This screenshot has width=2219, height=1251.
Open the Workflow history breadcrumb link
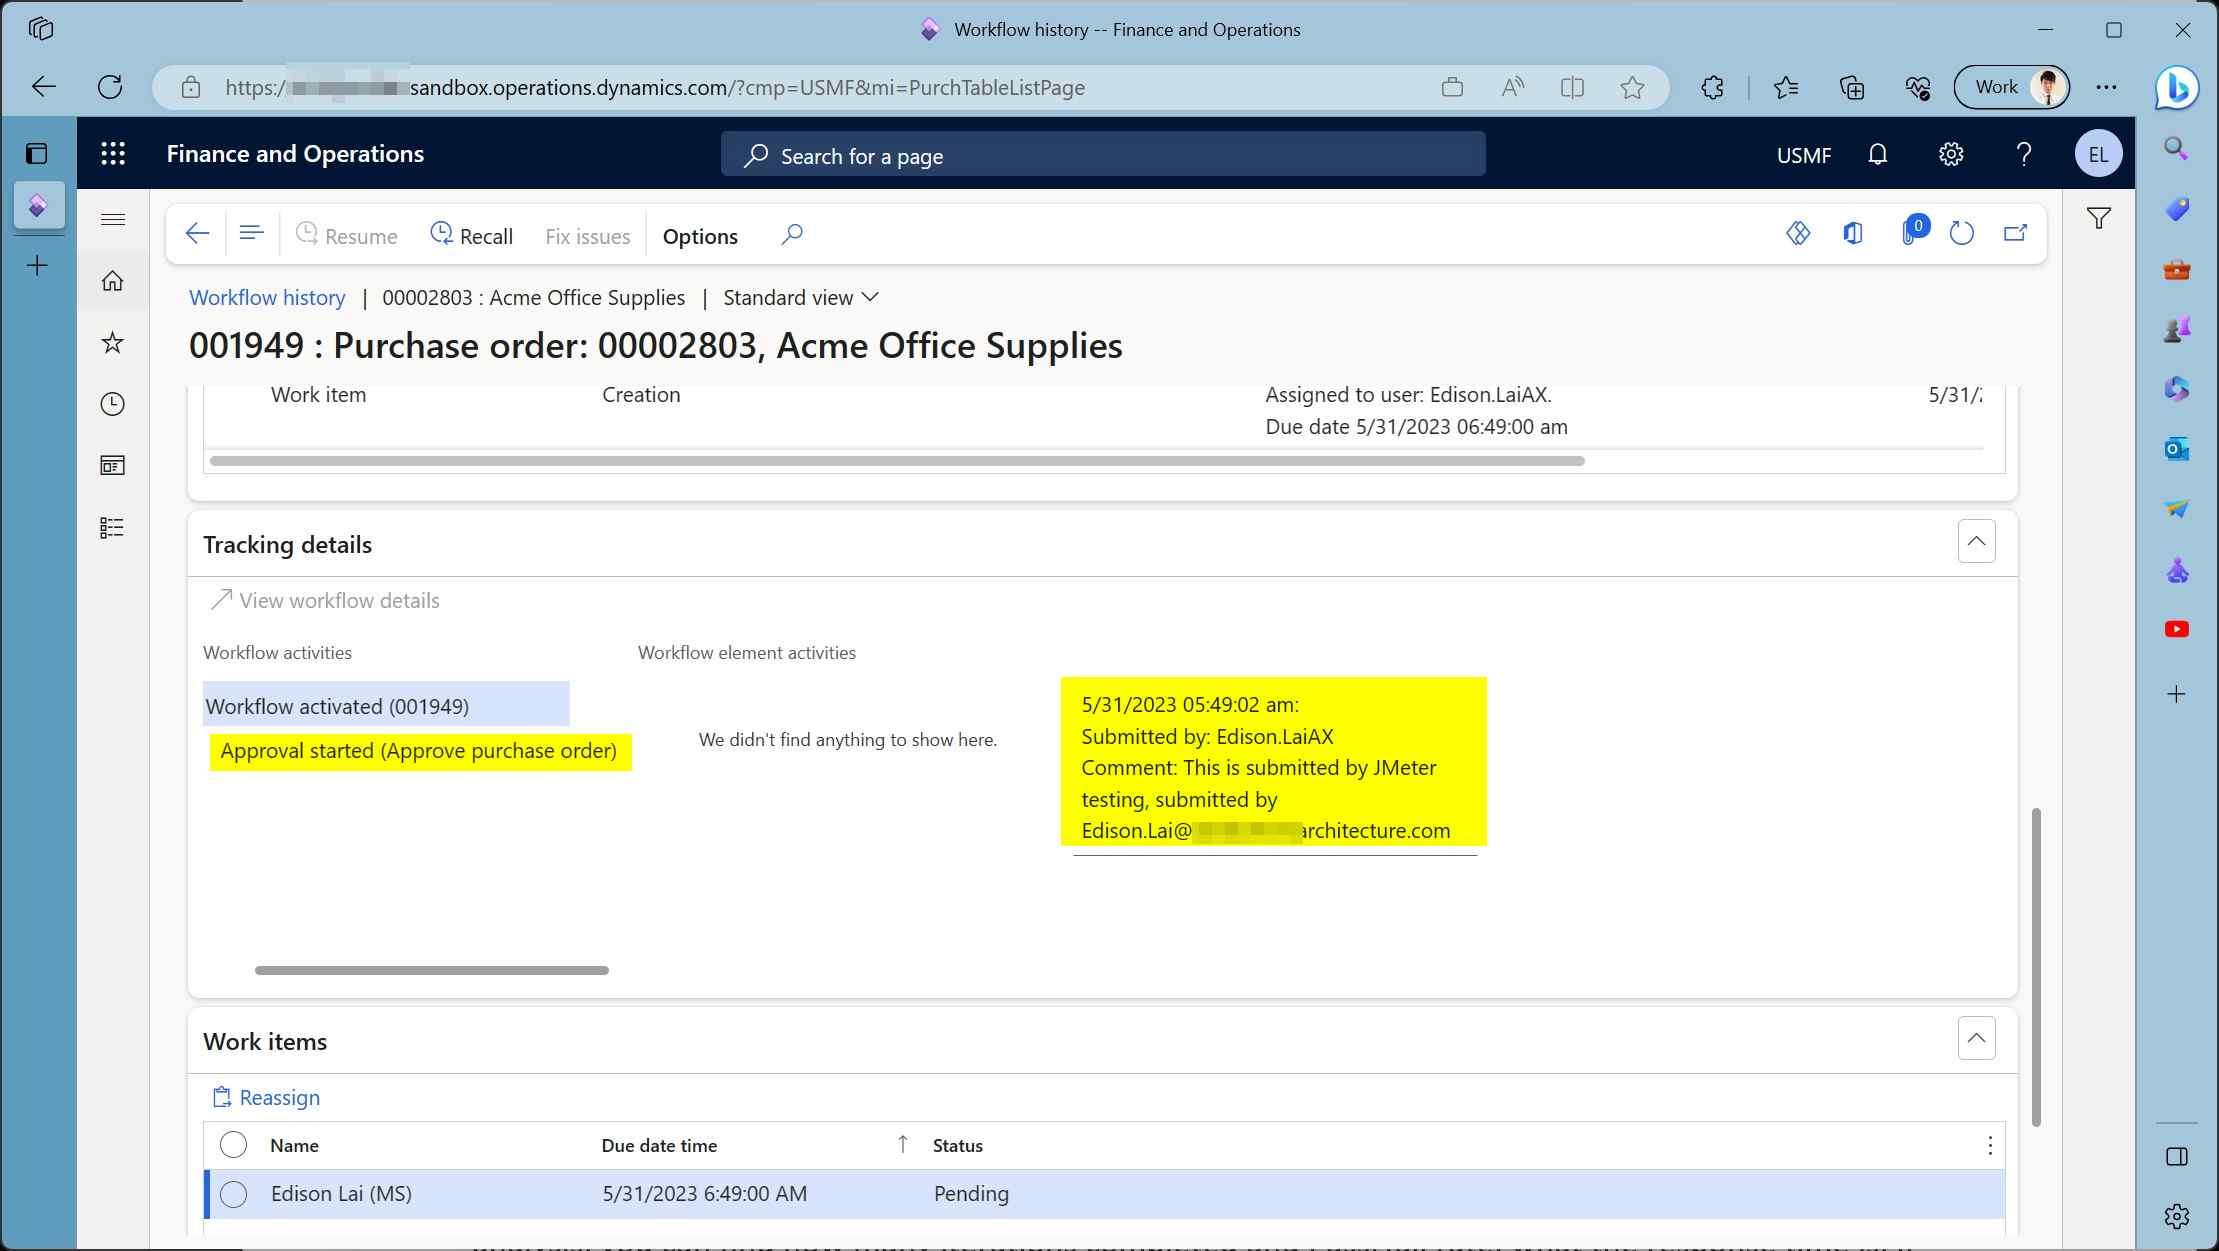tap(267, 298)
